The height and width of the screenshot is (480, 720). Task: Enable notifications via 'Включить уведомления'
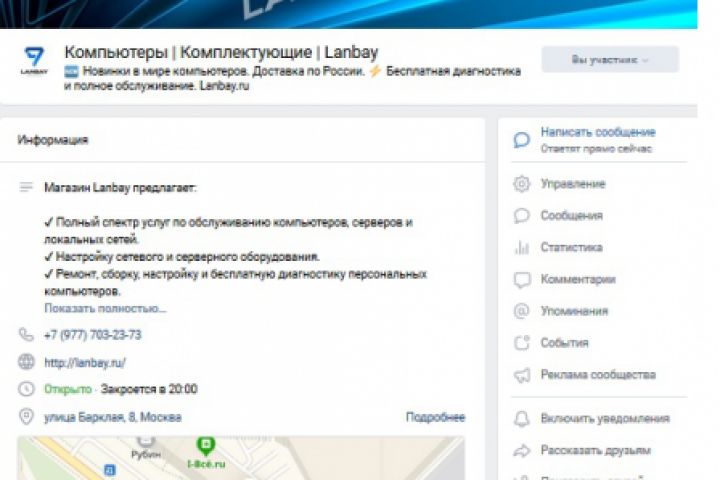click(605, 418)
